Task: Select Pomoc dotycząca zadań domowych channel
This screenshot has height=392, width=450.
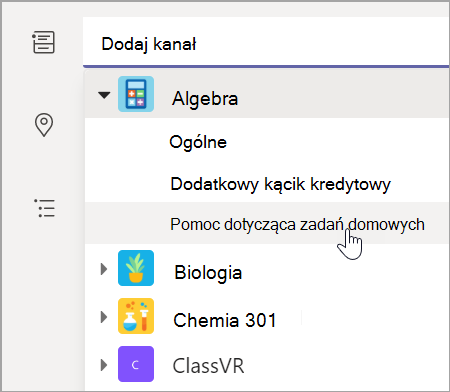Action: click(x=267, y=223)
